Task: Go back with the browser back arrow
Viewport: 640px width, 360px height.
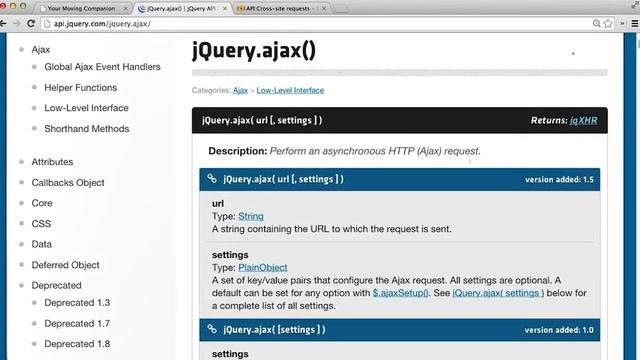Action: [3, 24]
